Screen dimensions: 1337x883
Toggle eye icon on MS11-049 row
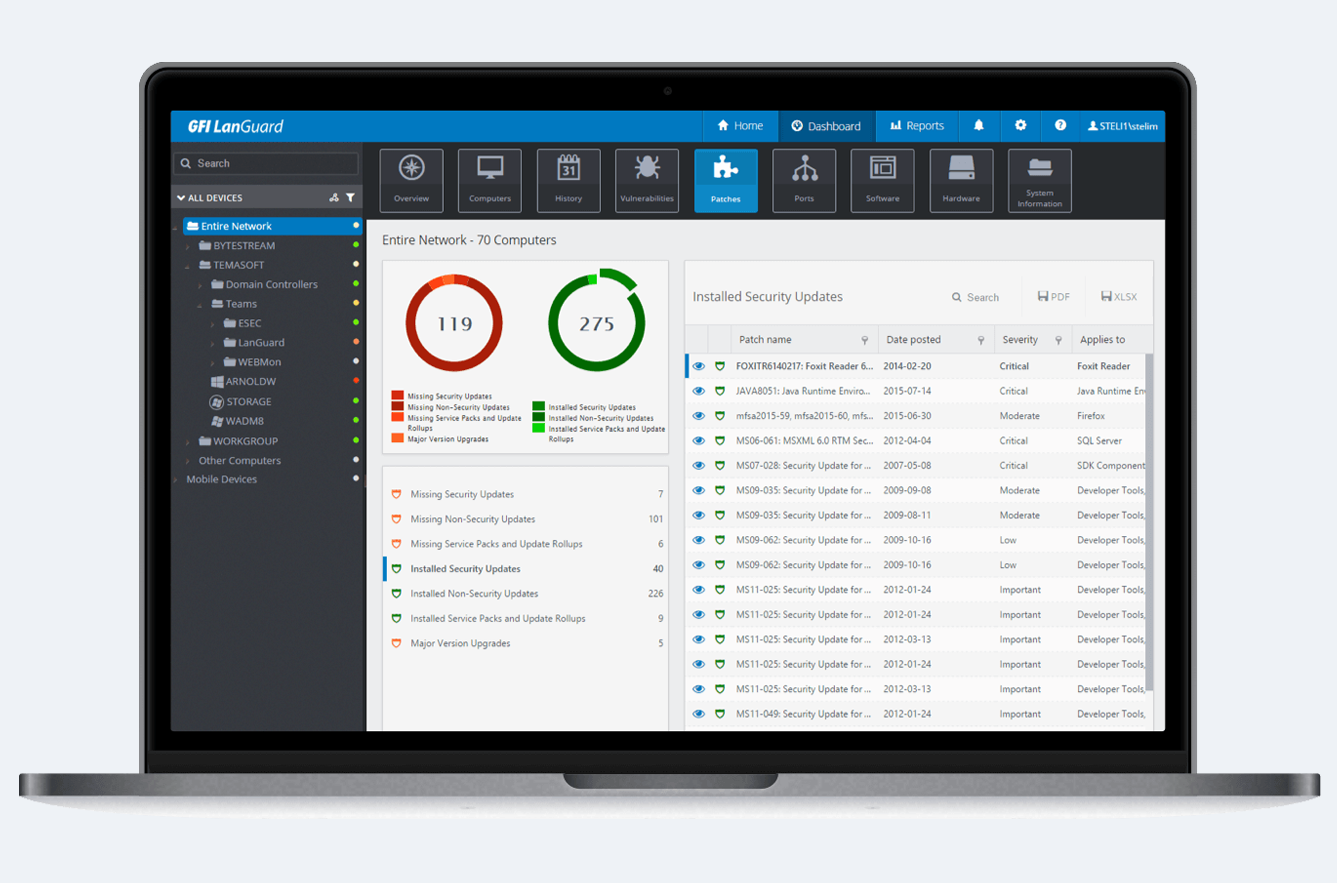point(698,714)
